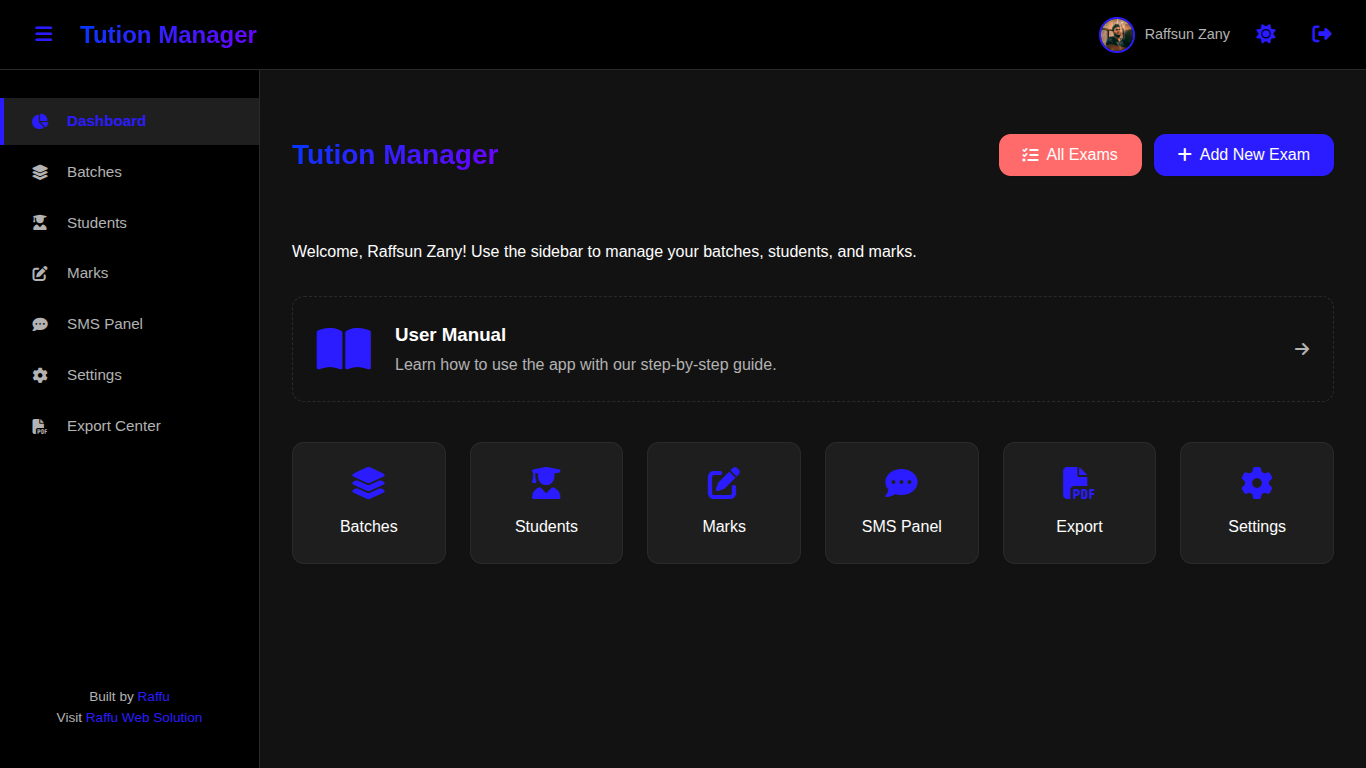Select Settings from the sidebar menu
This screenshot has height=768, width=1366.
click(x=94, y=374)
